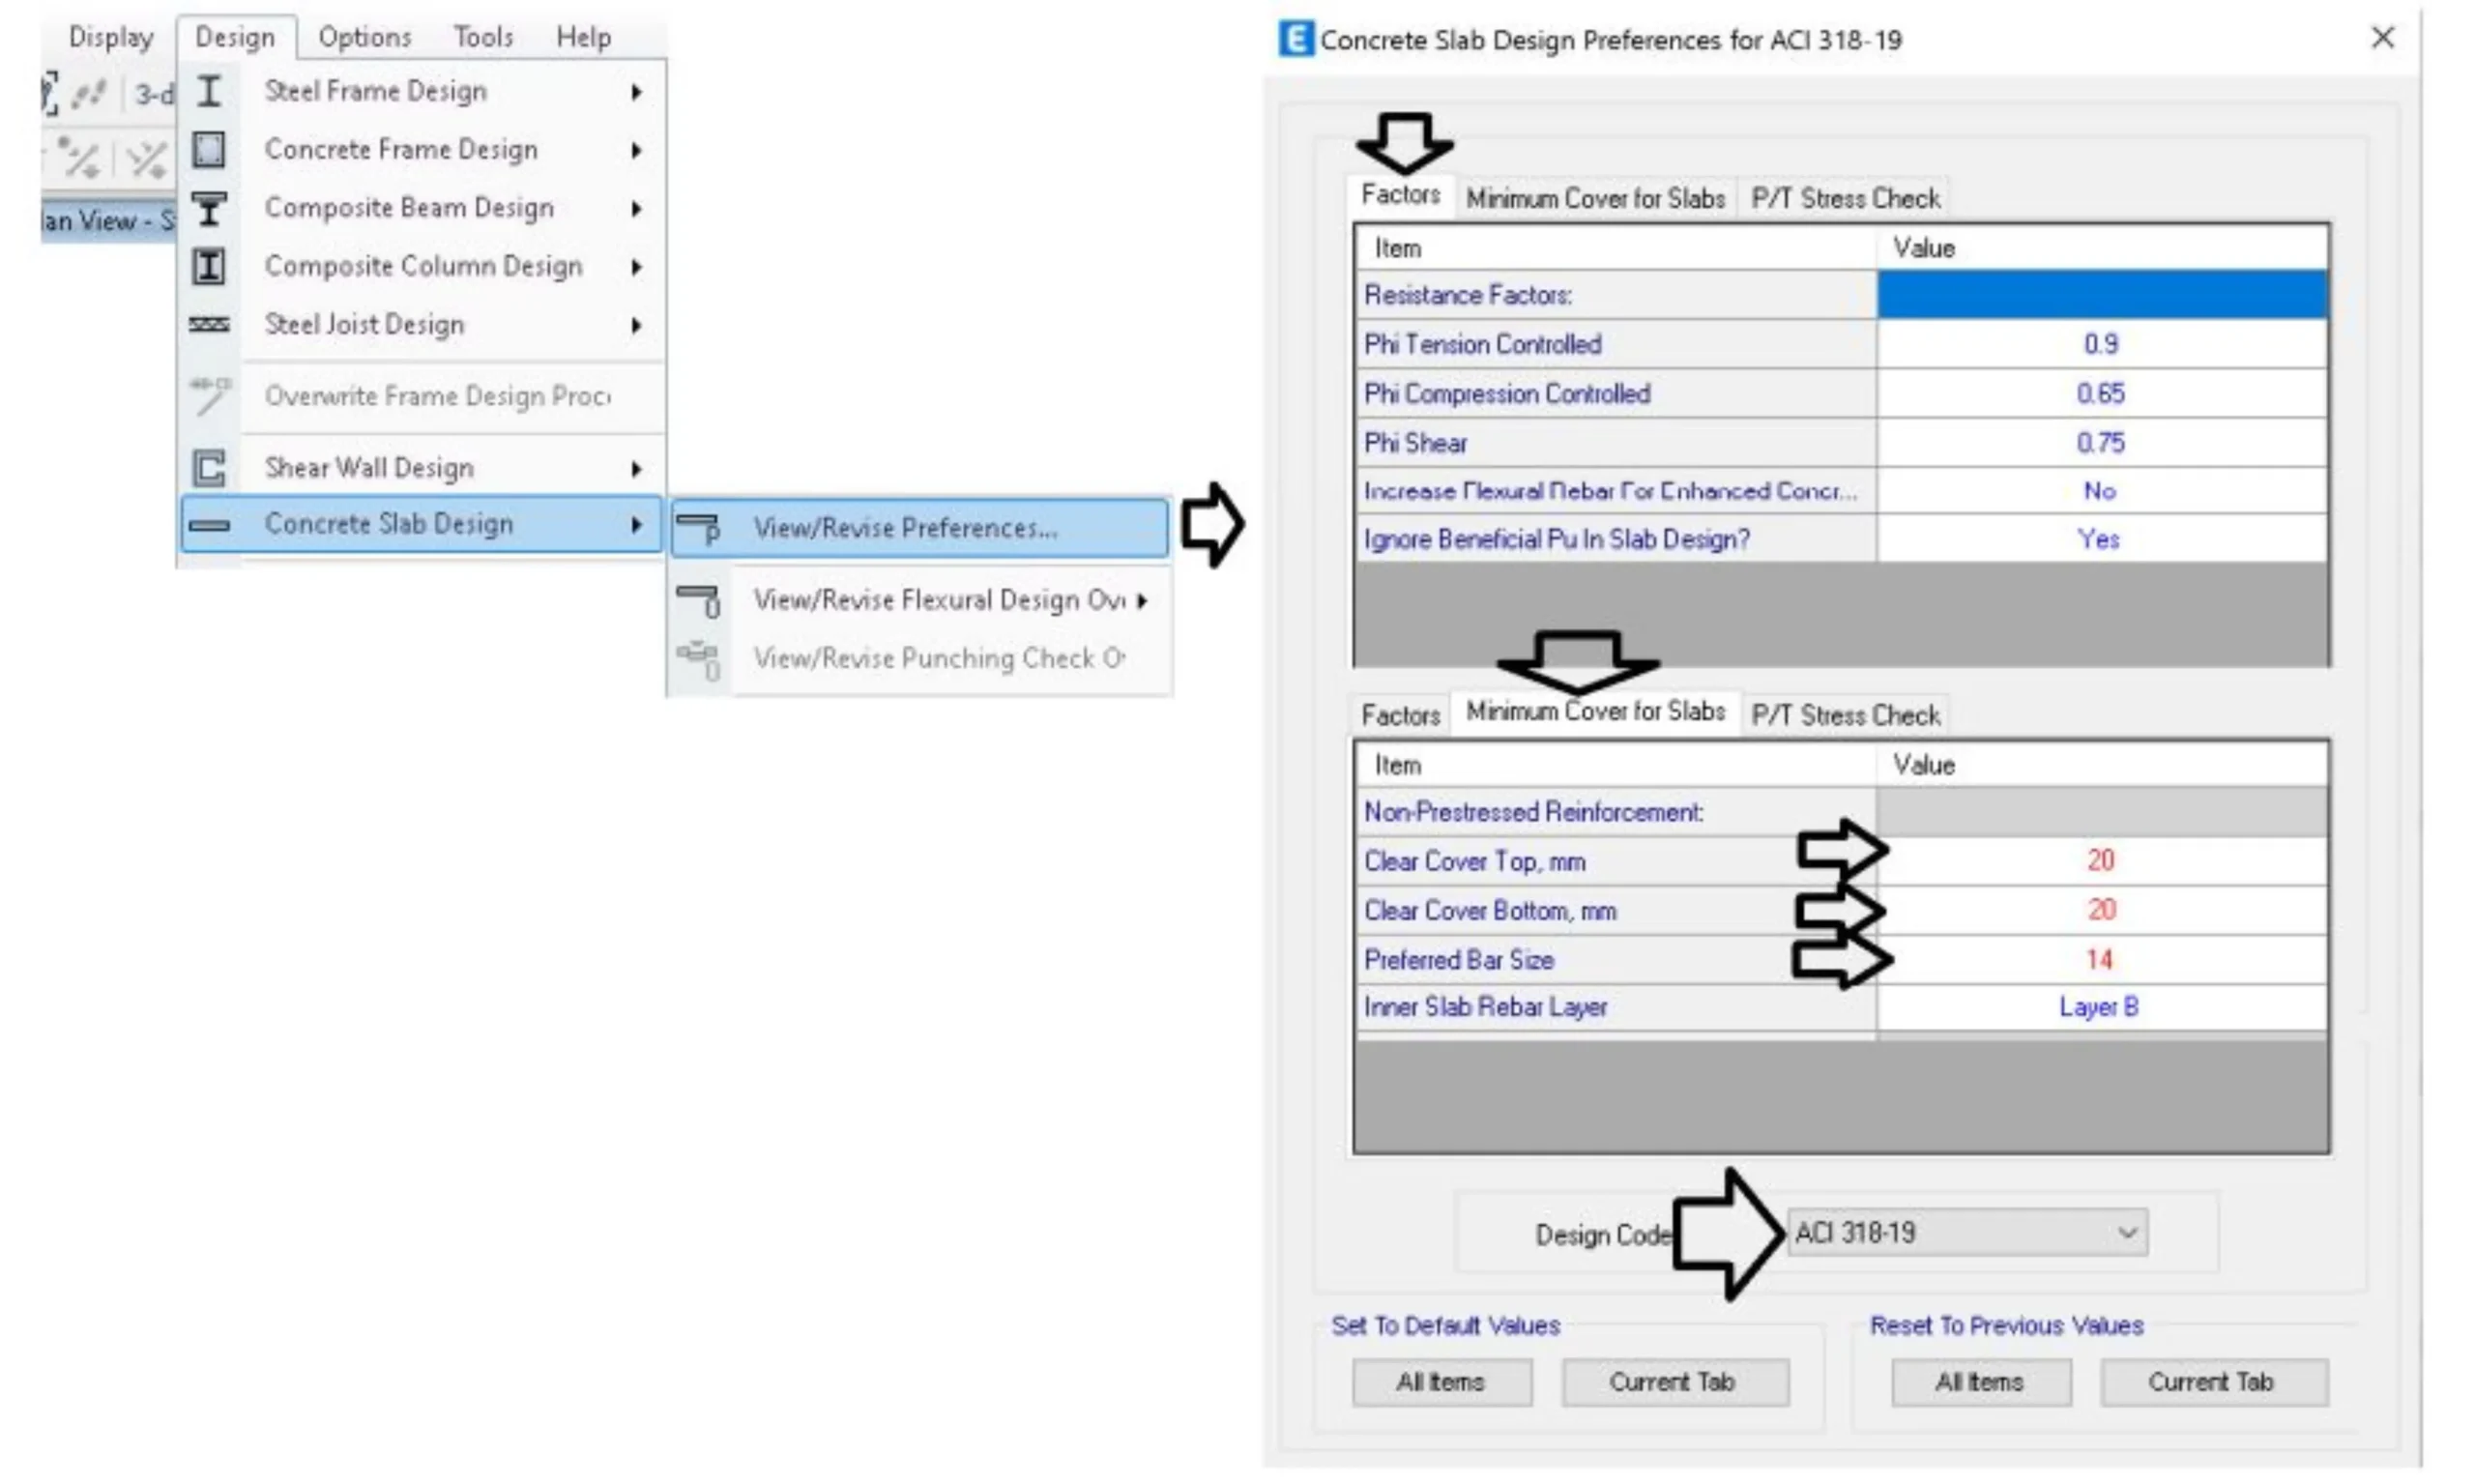
Task: Choose View/Revise Preferences menu entry
Action: point(904,527)
